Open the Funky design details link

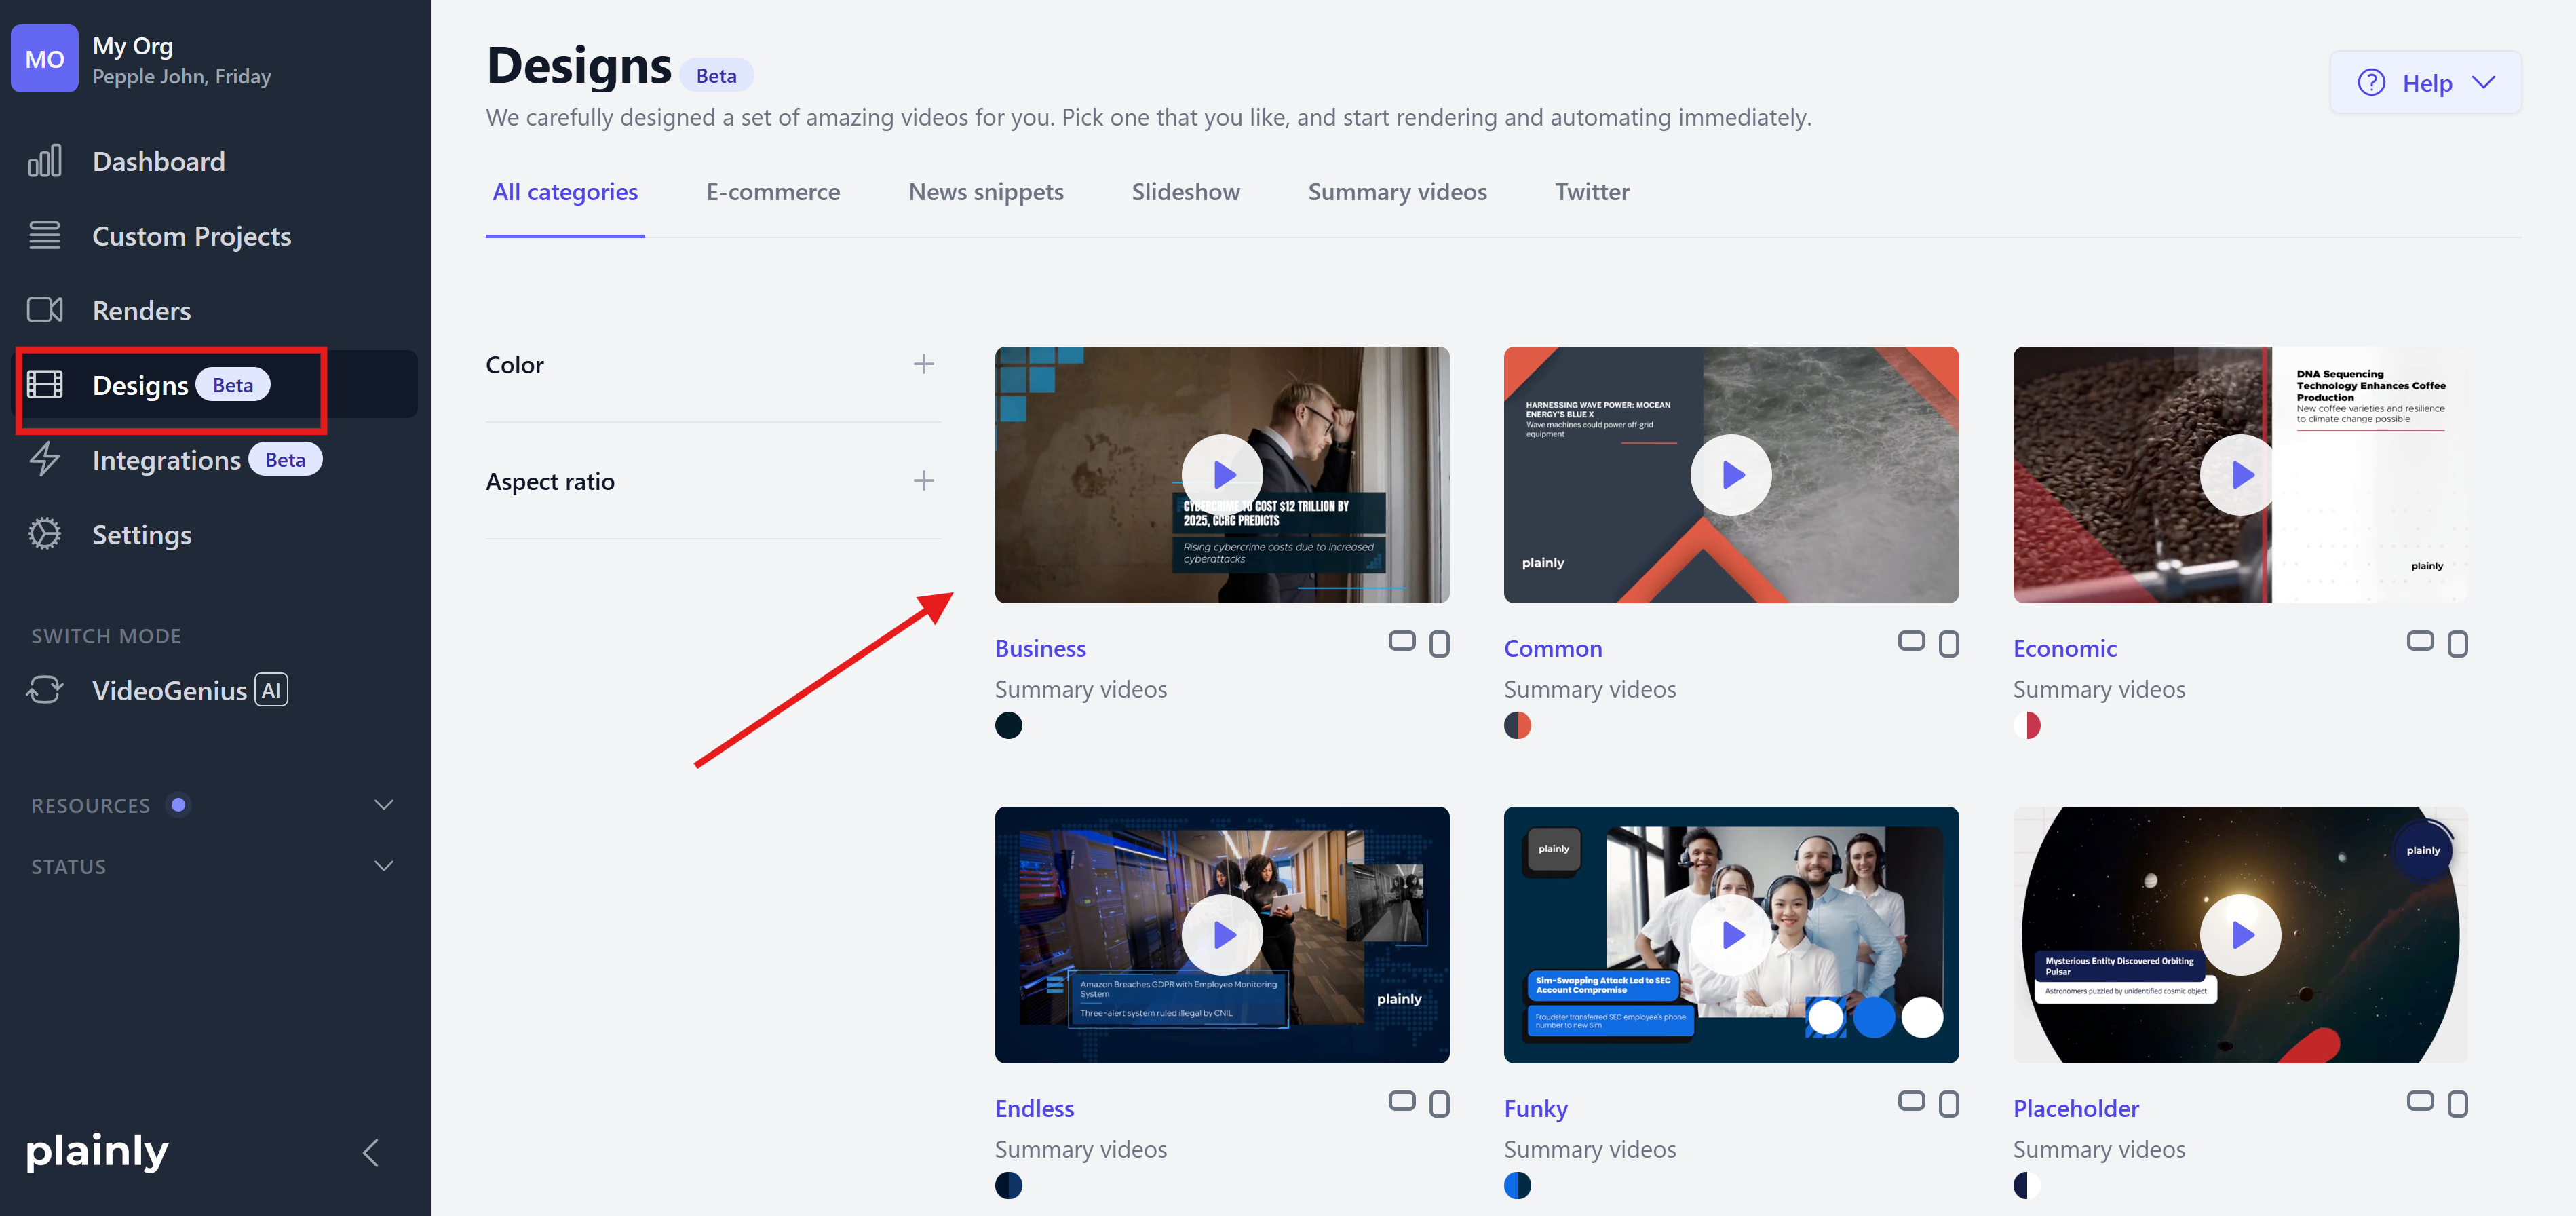pyautogui.click(x=1536, y=1107)
